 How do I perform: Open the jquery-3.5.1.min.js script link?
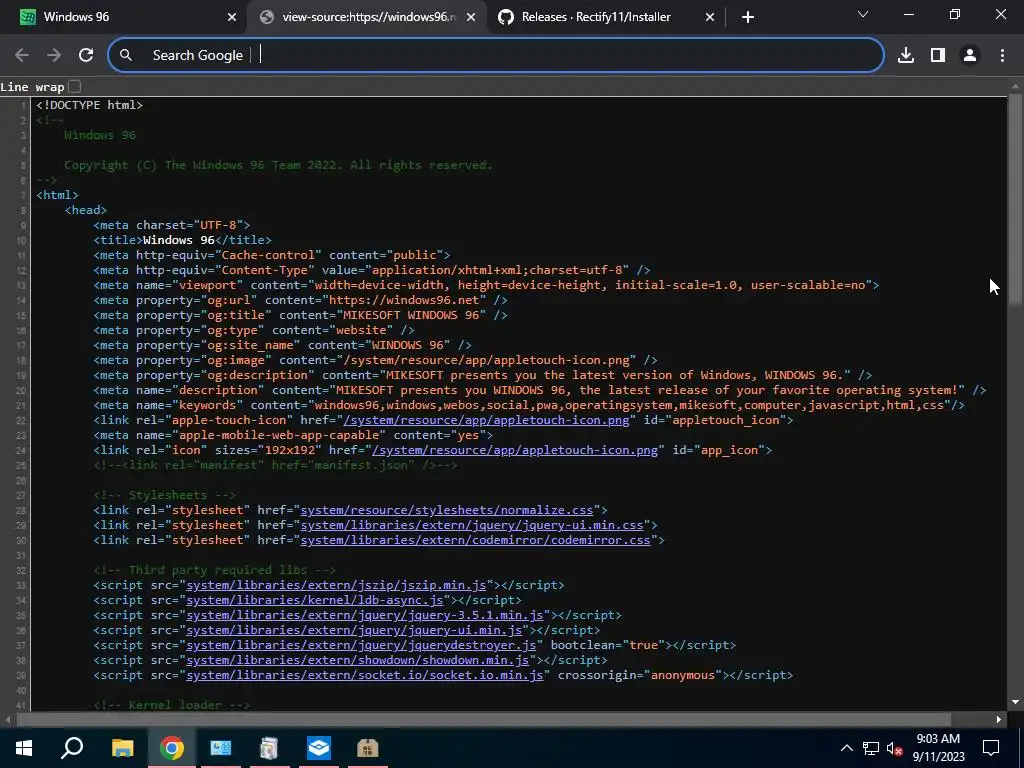click(364, 615)
